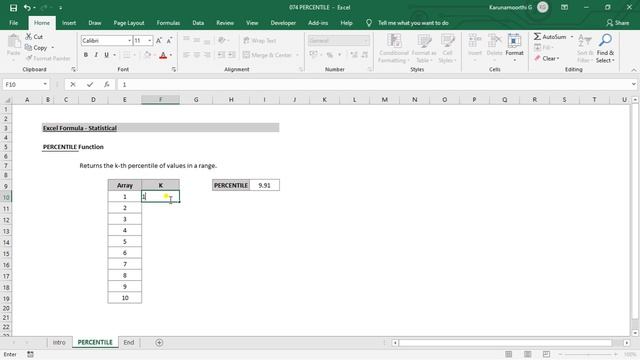
Task: Open Ribbon Display Options icon
Action: point(564,7)
